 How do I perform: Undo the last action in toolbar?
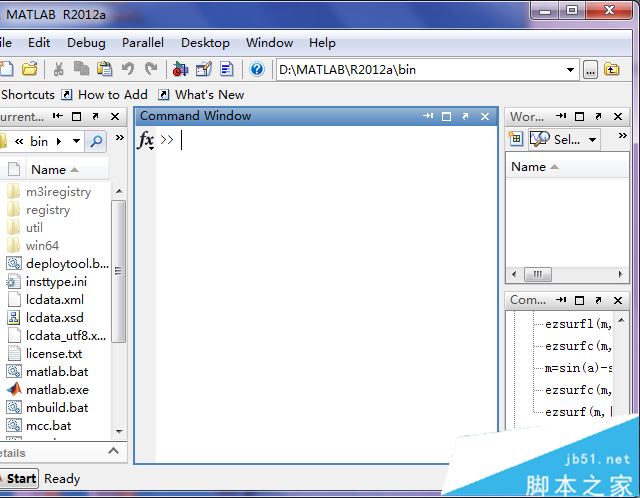click(x=128, y=69)
